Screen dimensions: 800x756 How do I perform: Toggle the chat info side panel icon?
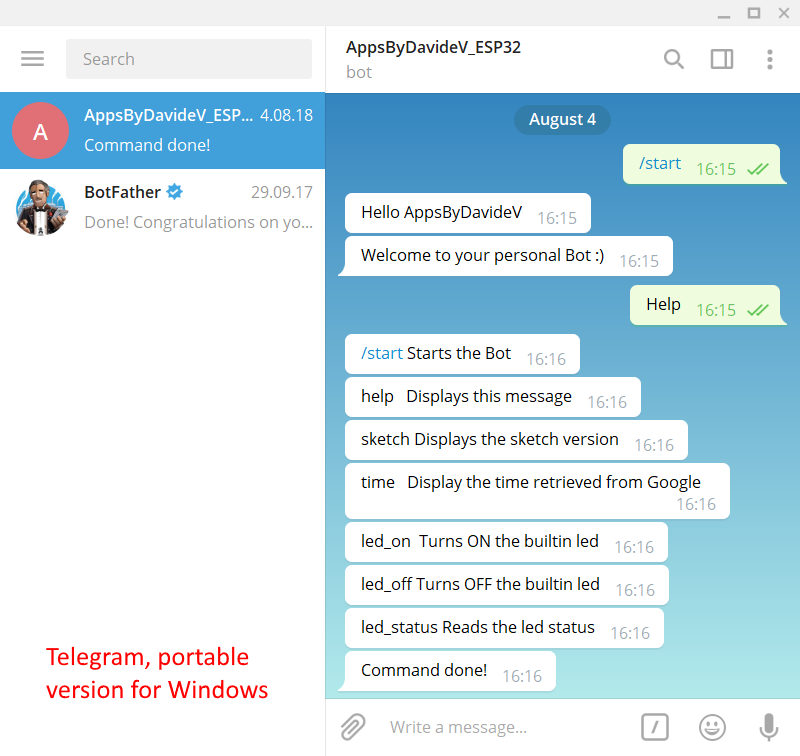721,59
